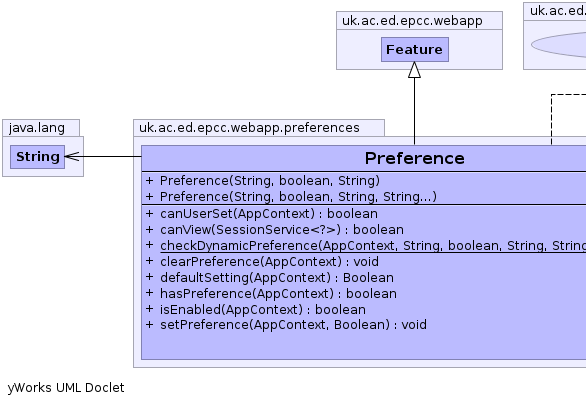The width and height of the screenshot is (586, 405).
Task: Click the canView(SessionService<?>) method entry
Action: 282,230
